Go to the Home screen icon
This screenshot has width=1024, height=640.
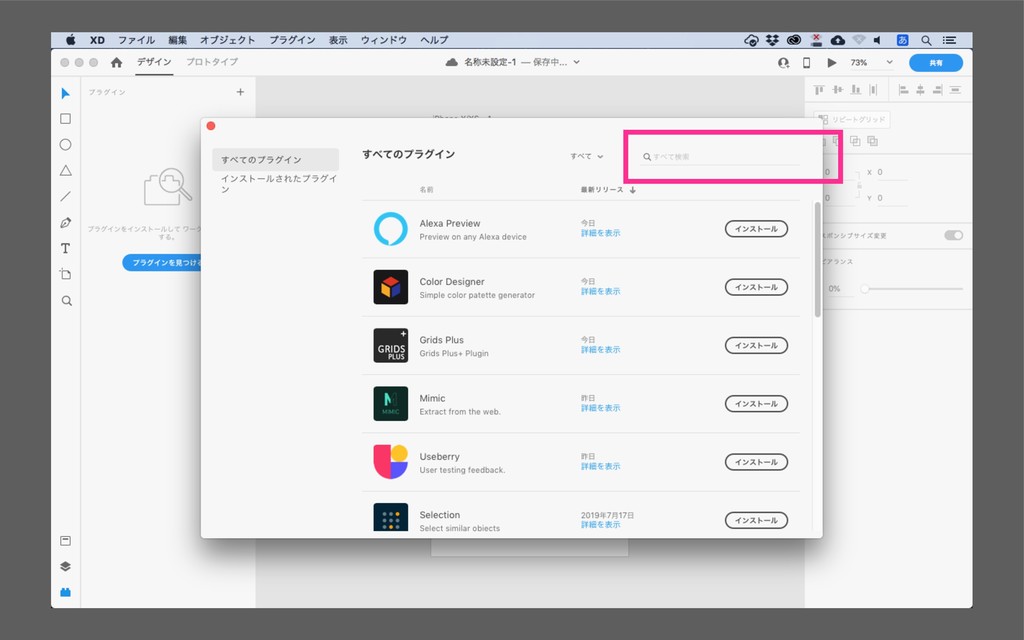(x=116, y=63)
